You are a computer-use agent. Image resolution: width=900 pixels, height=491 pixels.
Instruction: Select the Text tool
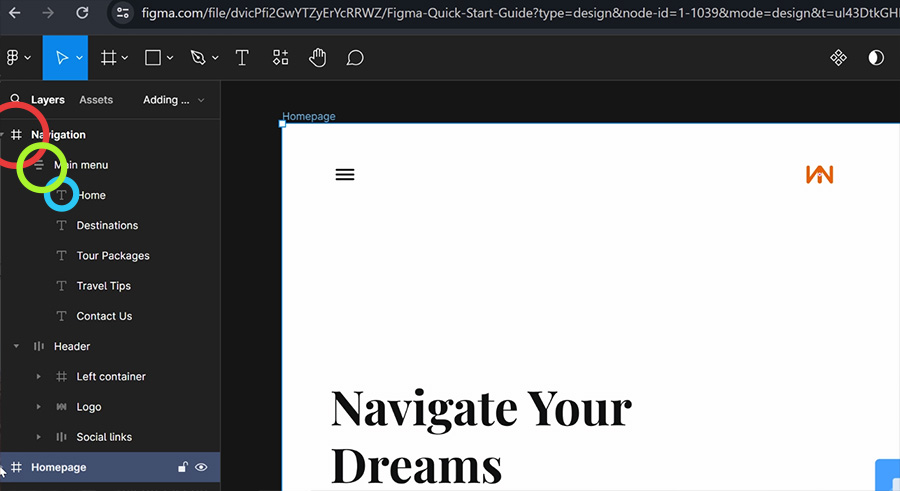(242, 57)
